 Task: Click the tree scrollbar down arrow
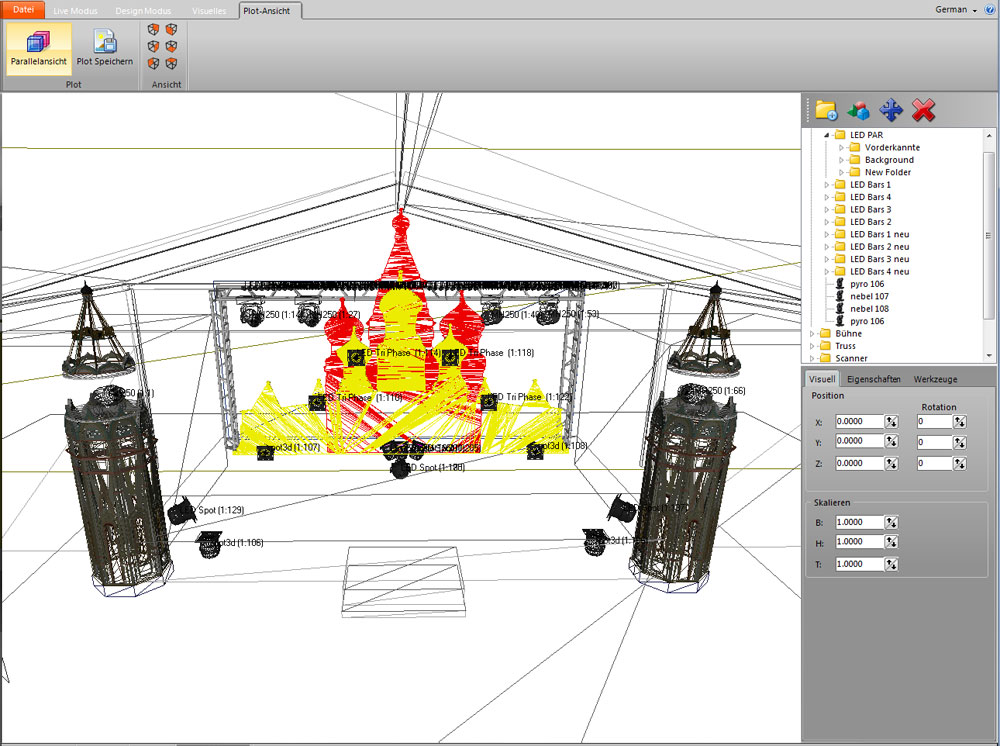pos(989,356)
